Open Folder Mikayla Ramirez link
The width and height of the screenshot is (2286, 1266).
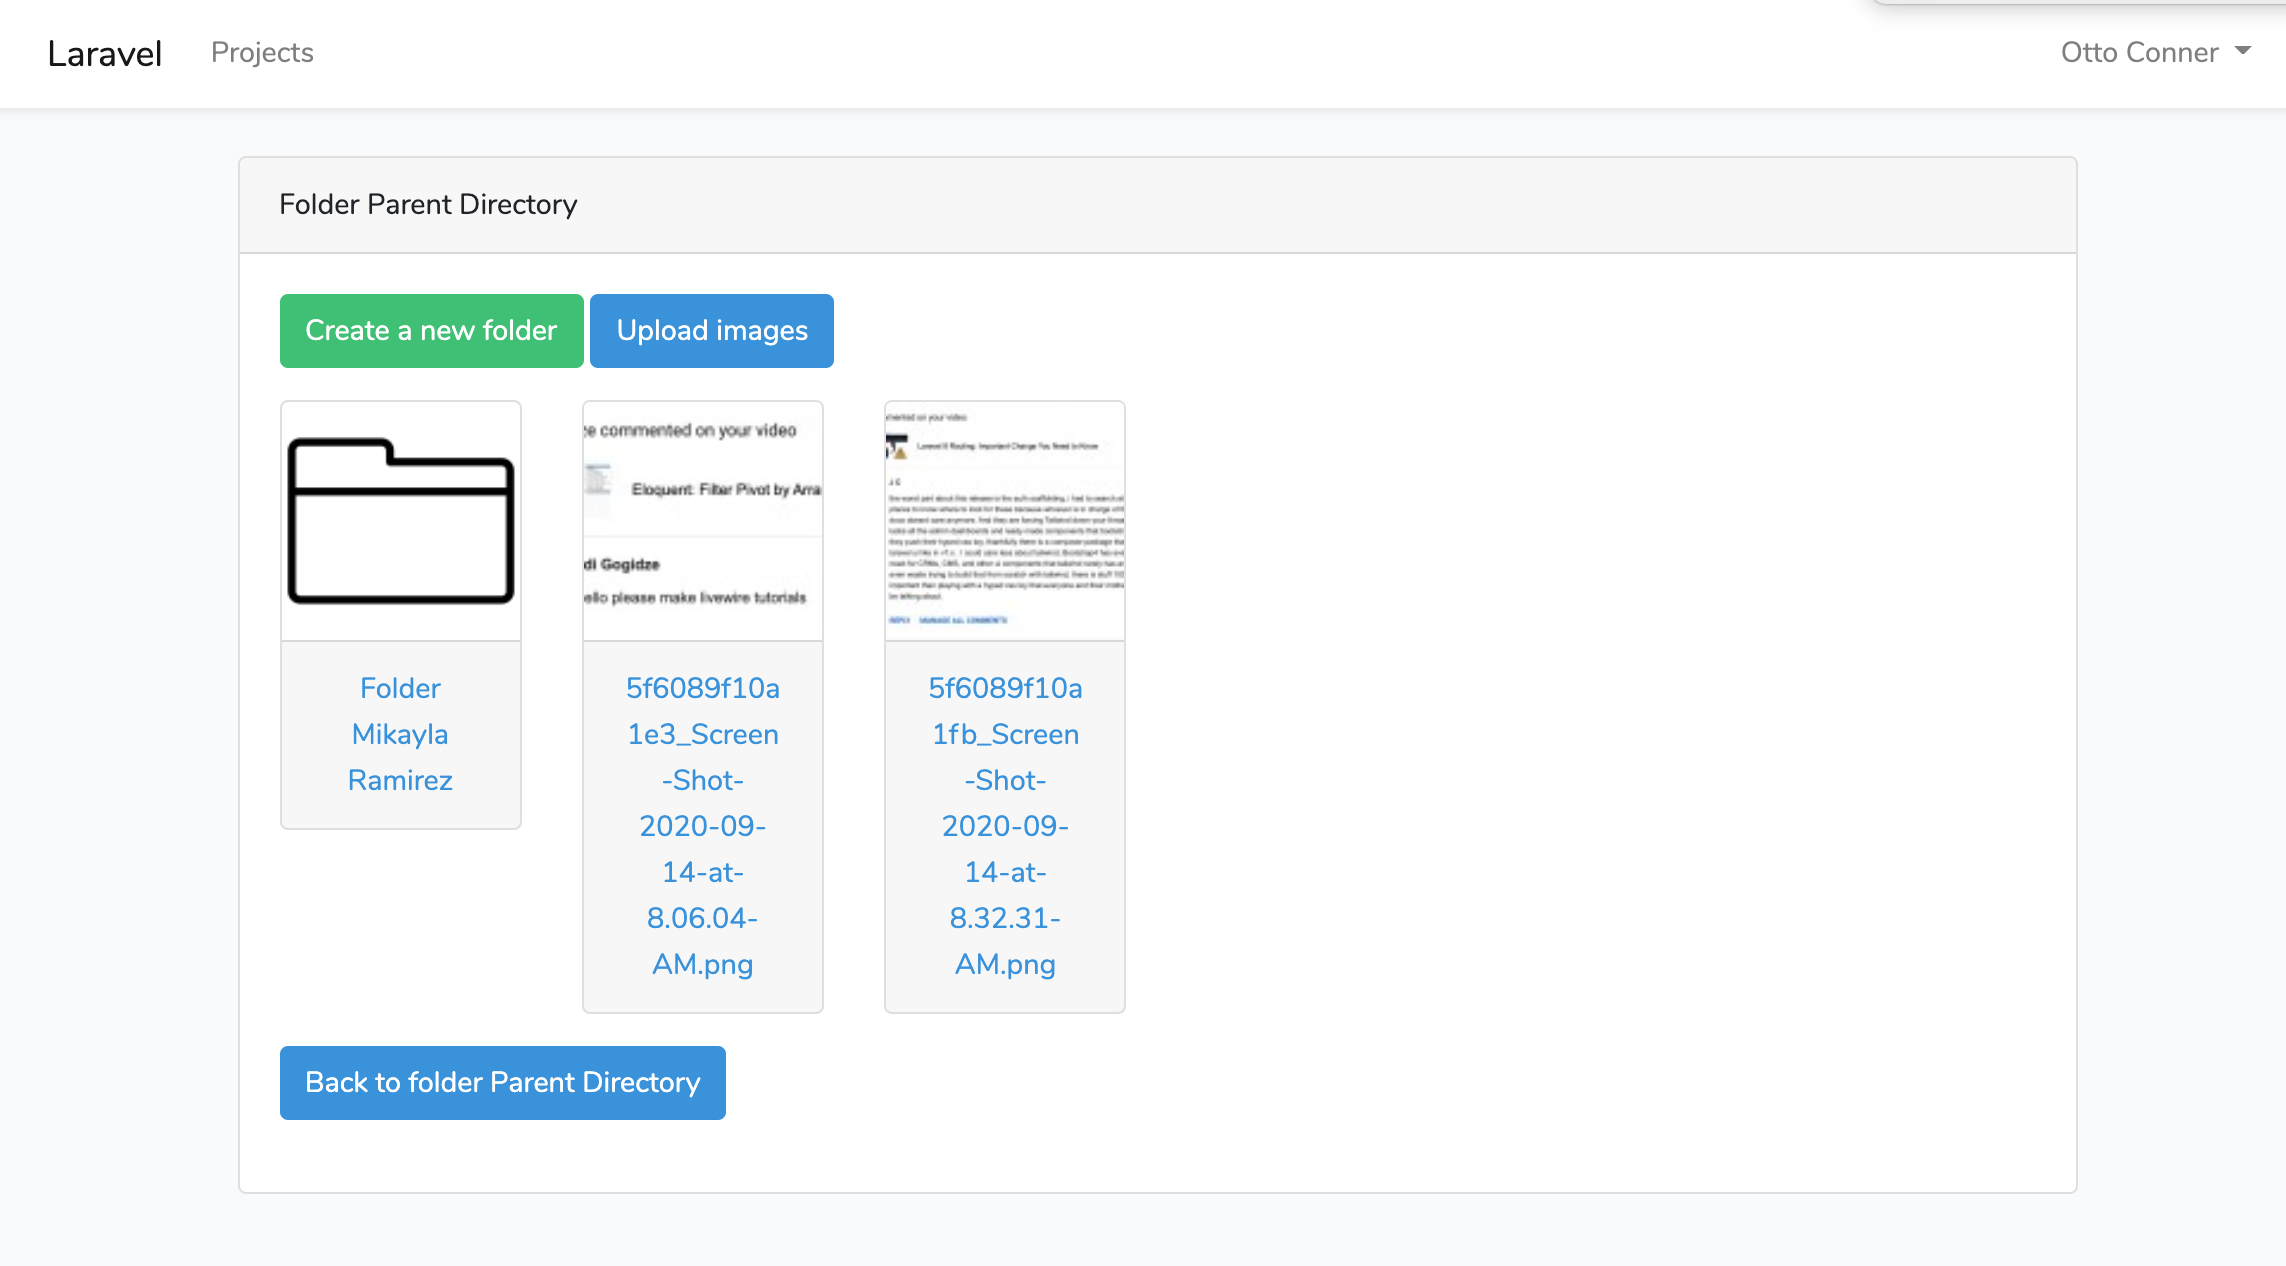click(400, 733)
